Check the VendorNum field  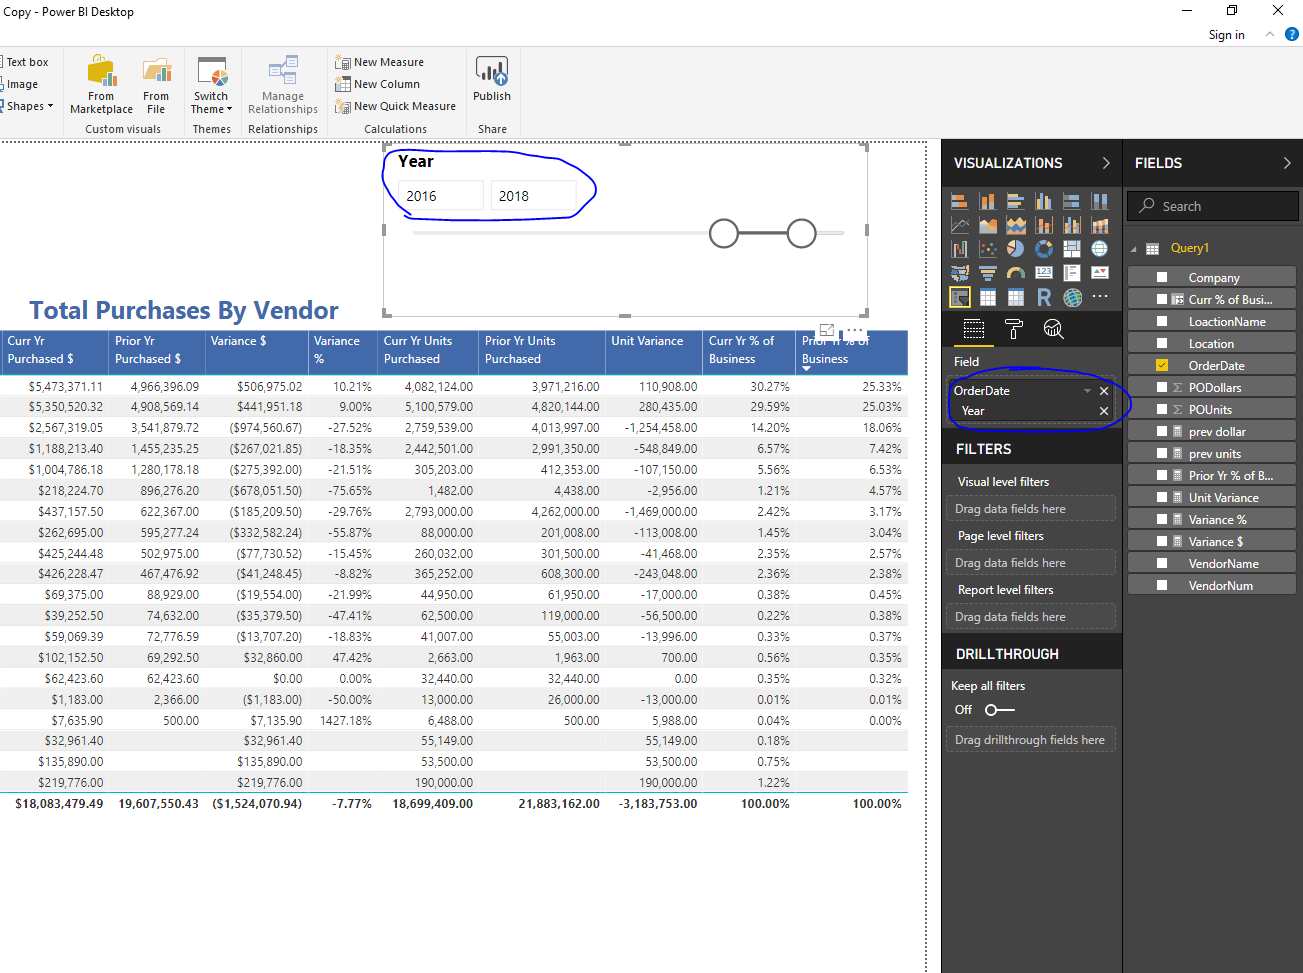point(1162,586)
